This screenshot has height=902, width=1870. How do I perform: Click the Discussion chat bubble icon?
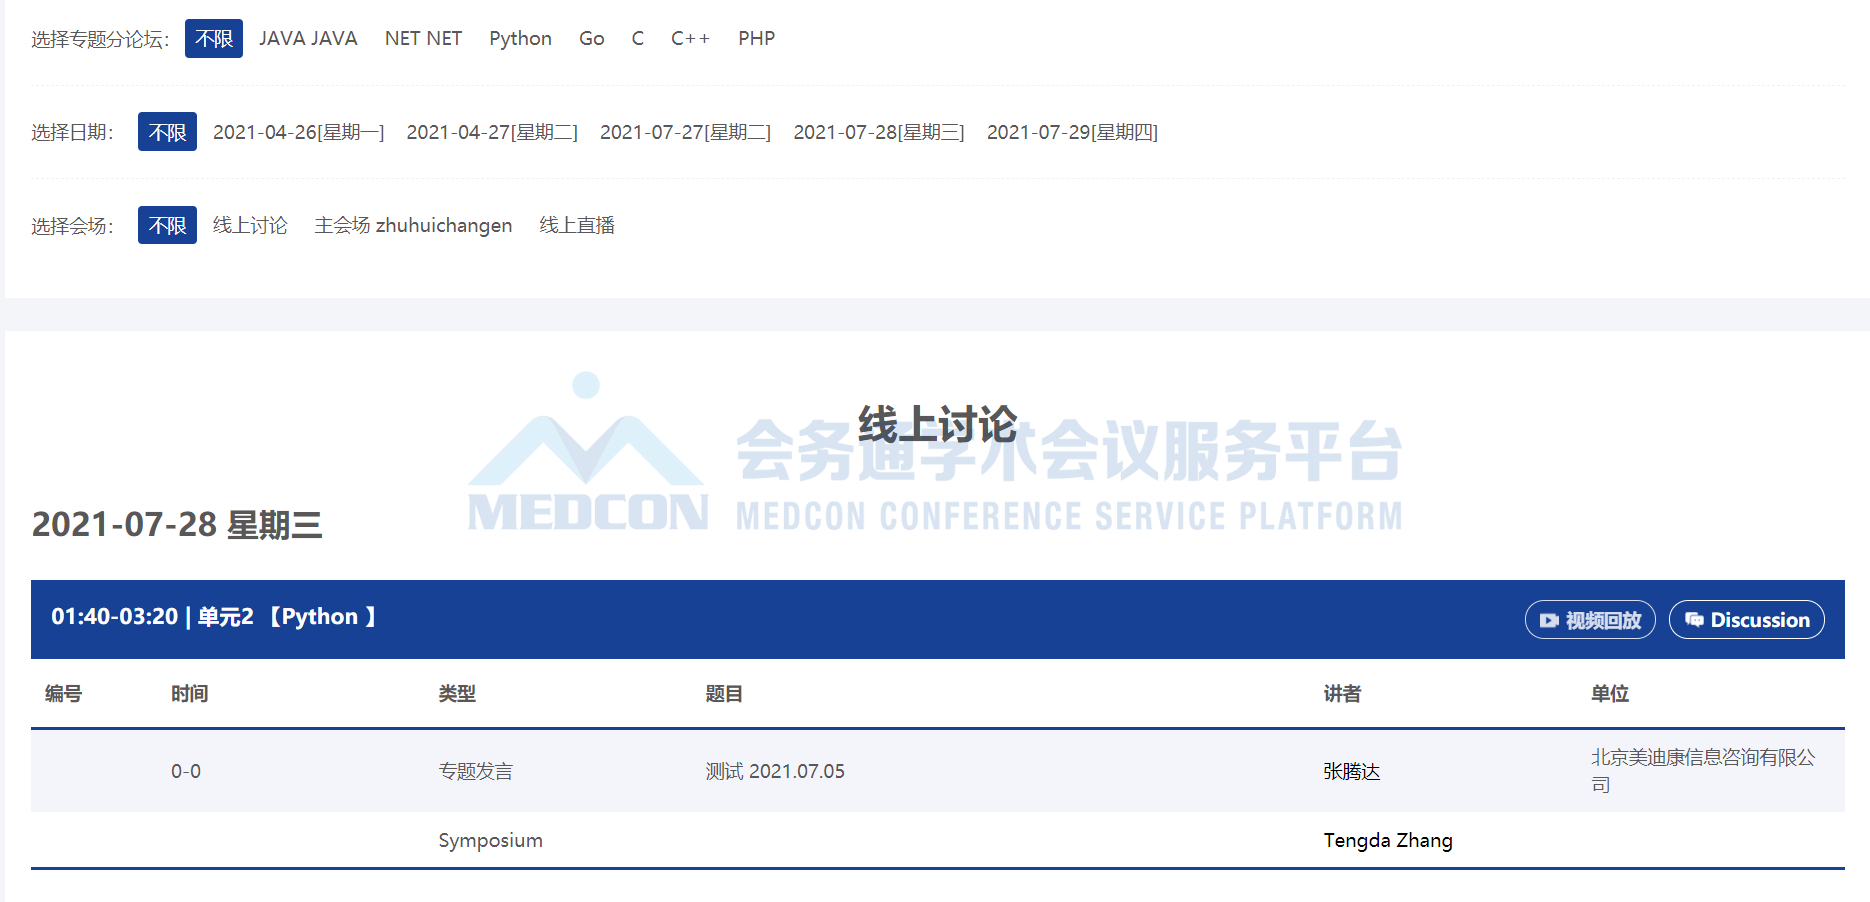[x=1694, y=620]
